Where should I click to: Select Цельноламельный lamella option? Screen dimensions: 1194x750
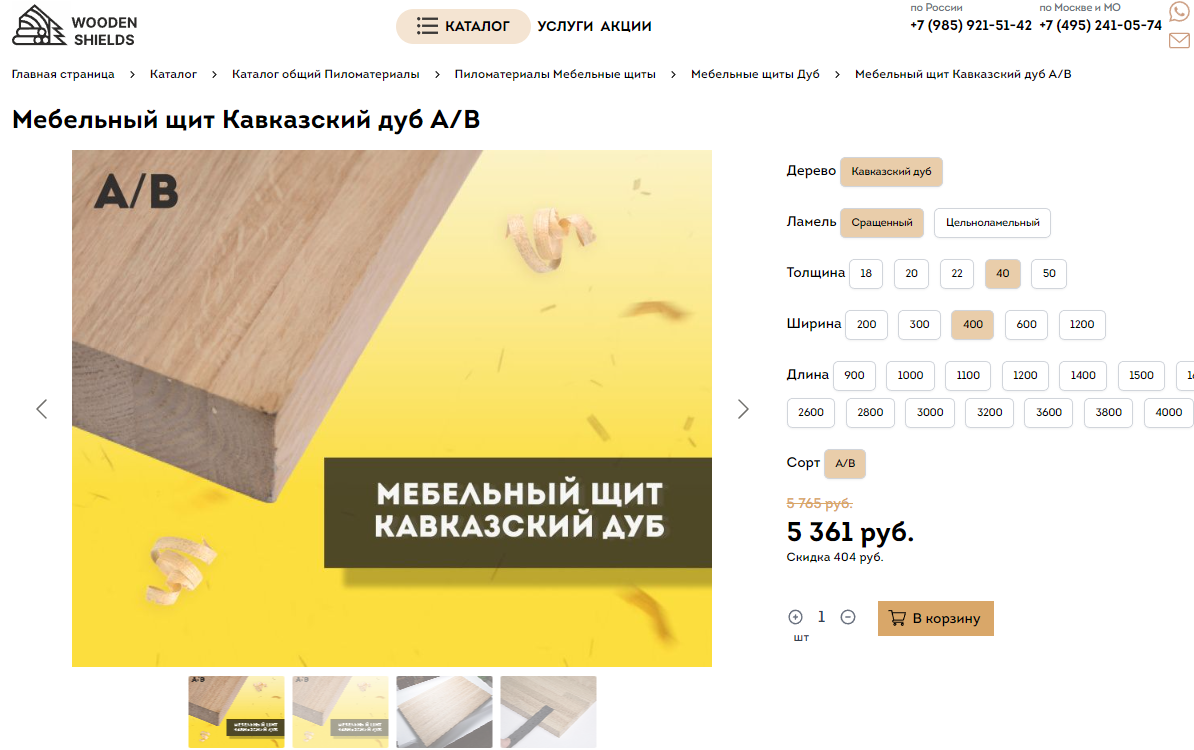point(992,222)
